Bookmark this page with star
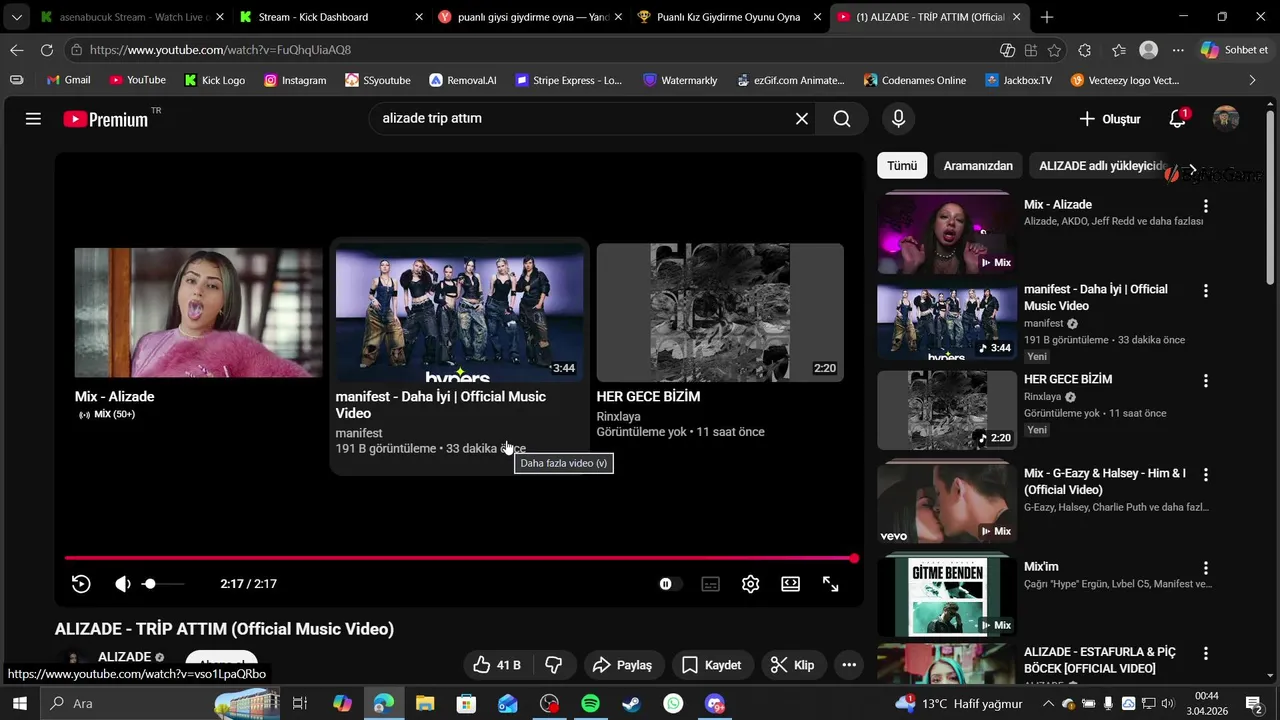The width and height of the screenshot is (1280, 720). pyautogui.click(x=1054, y=50)
